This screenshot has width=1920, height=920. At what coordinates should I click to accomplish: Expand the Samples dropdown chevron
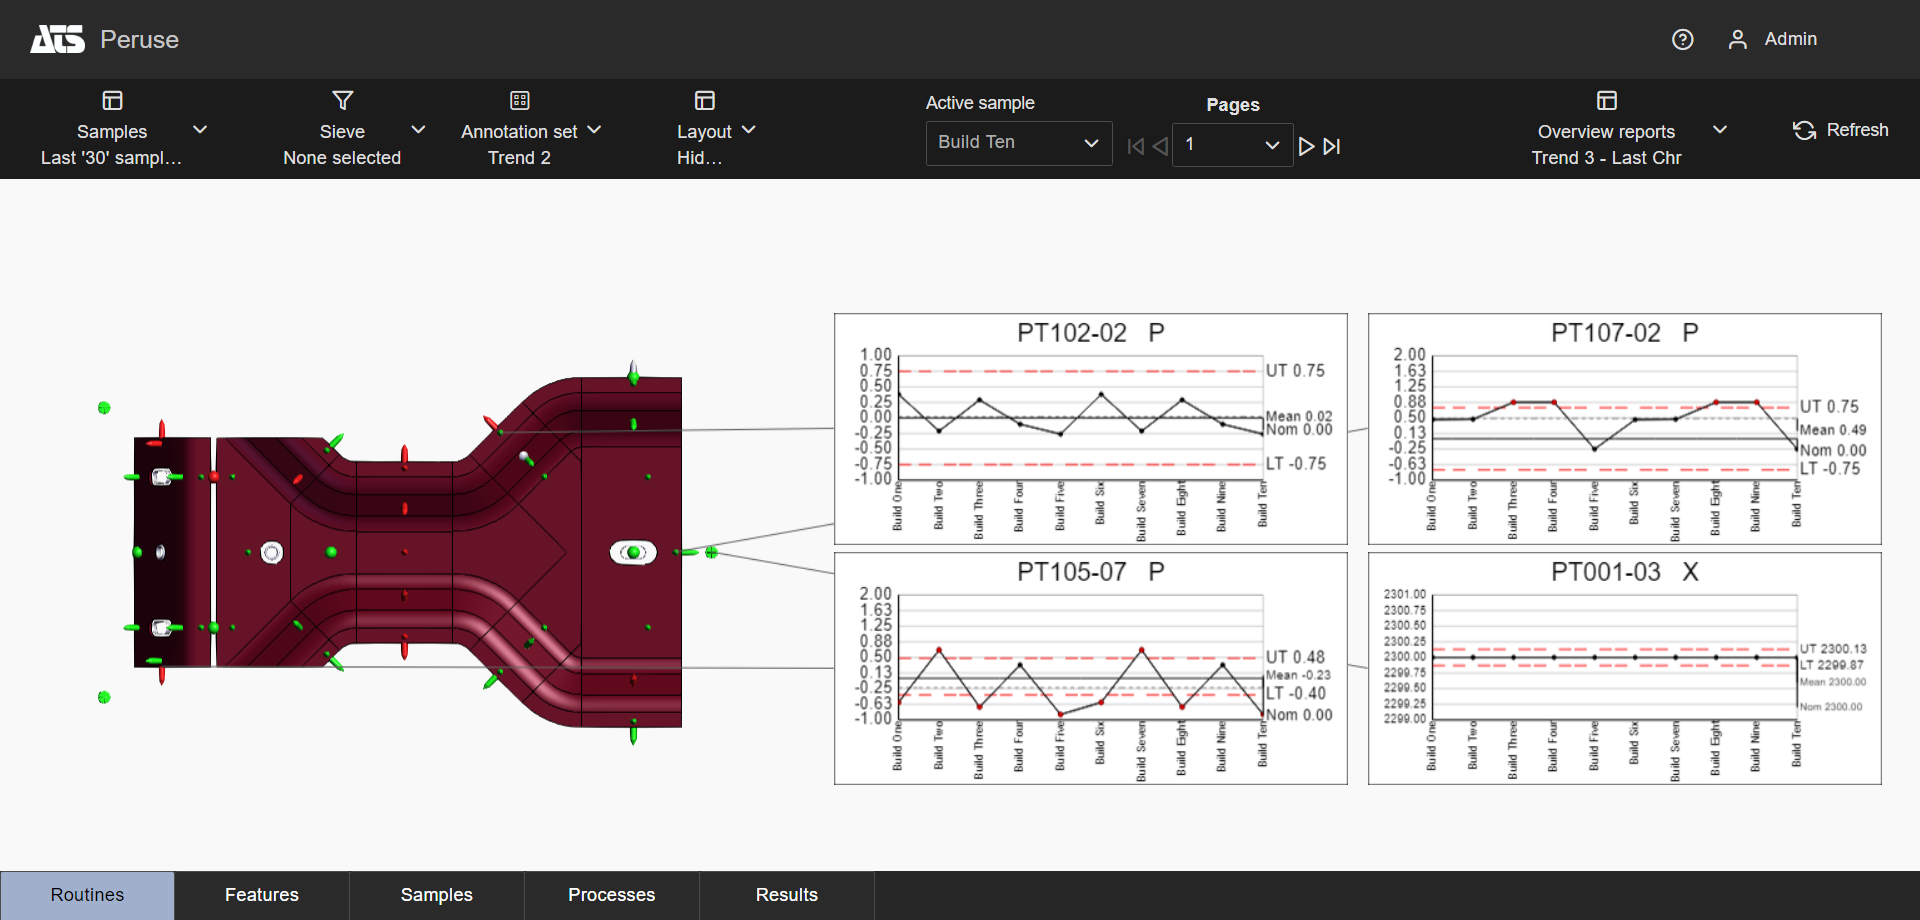(x=200, y=130)
